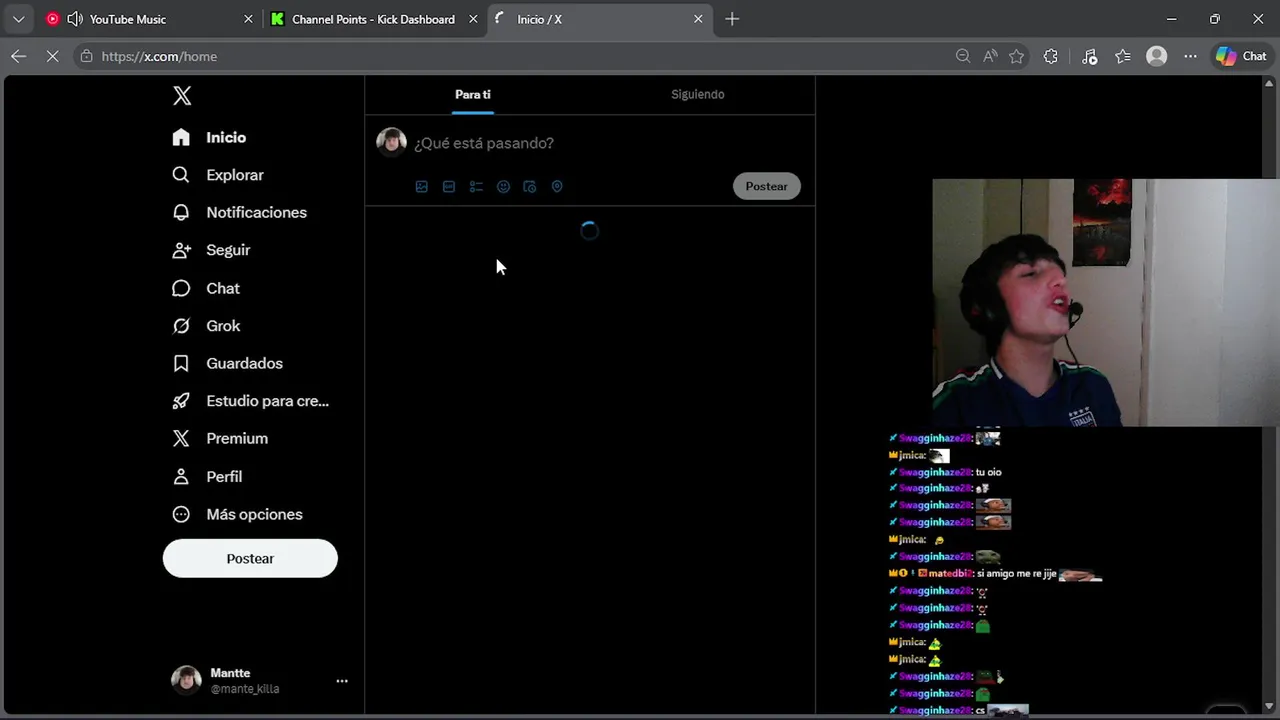Viewport: 1280px width, 720px height.
Task: Open Premium subscription page
Action: pyautogui.click(x=220, y=438)
